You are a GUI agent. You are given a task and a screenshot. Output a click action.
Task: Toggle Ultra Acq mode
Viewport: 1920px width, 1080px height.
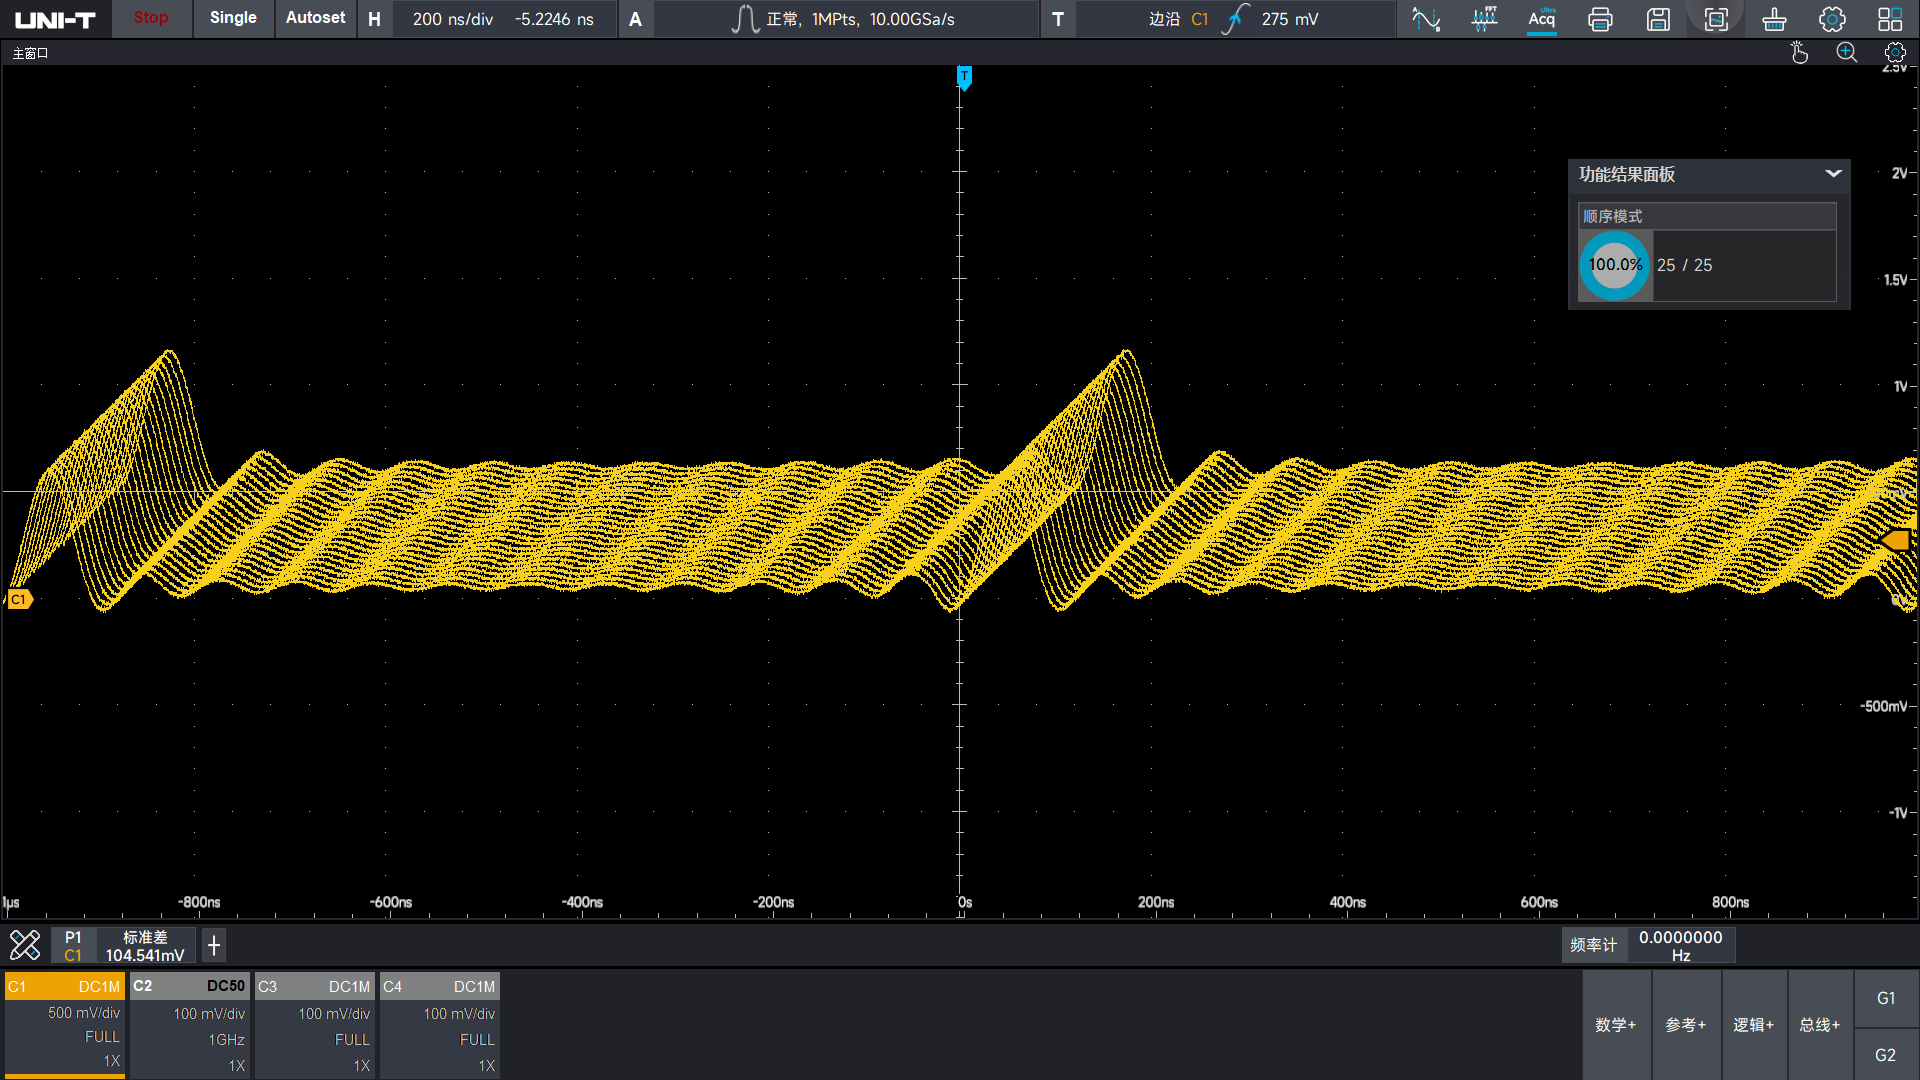click(x=1542, y=19)
